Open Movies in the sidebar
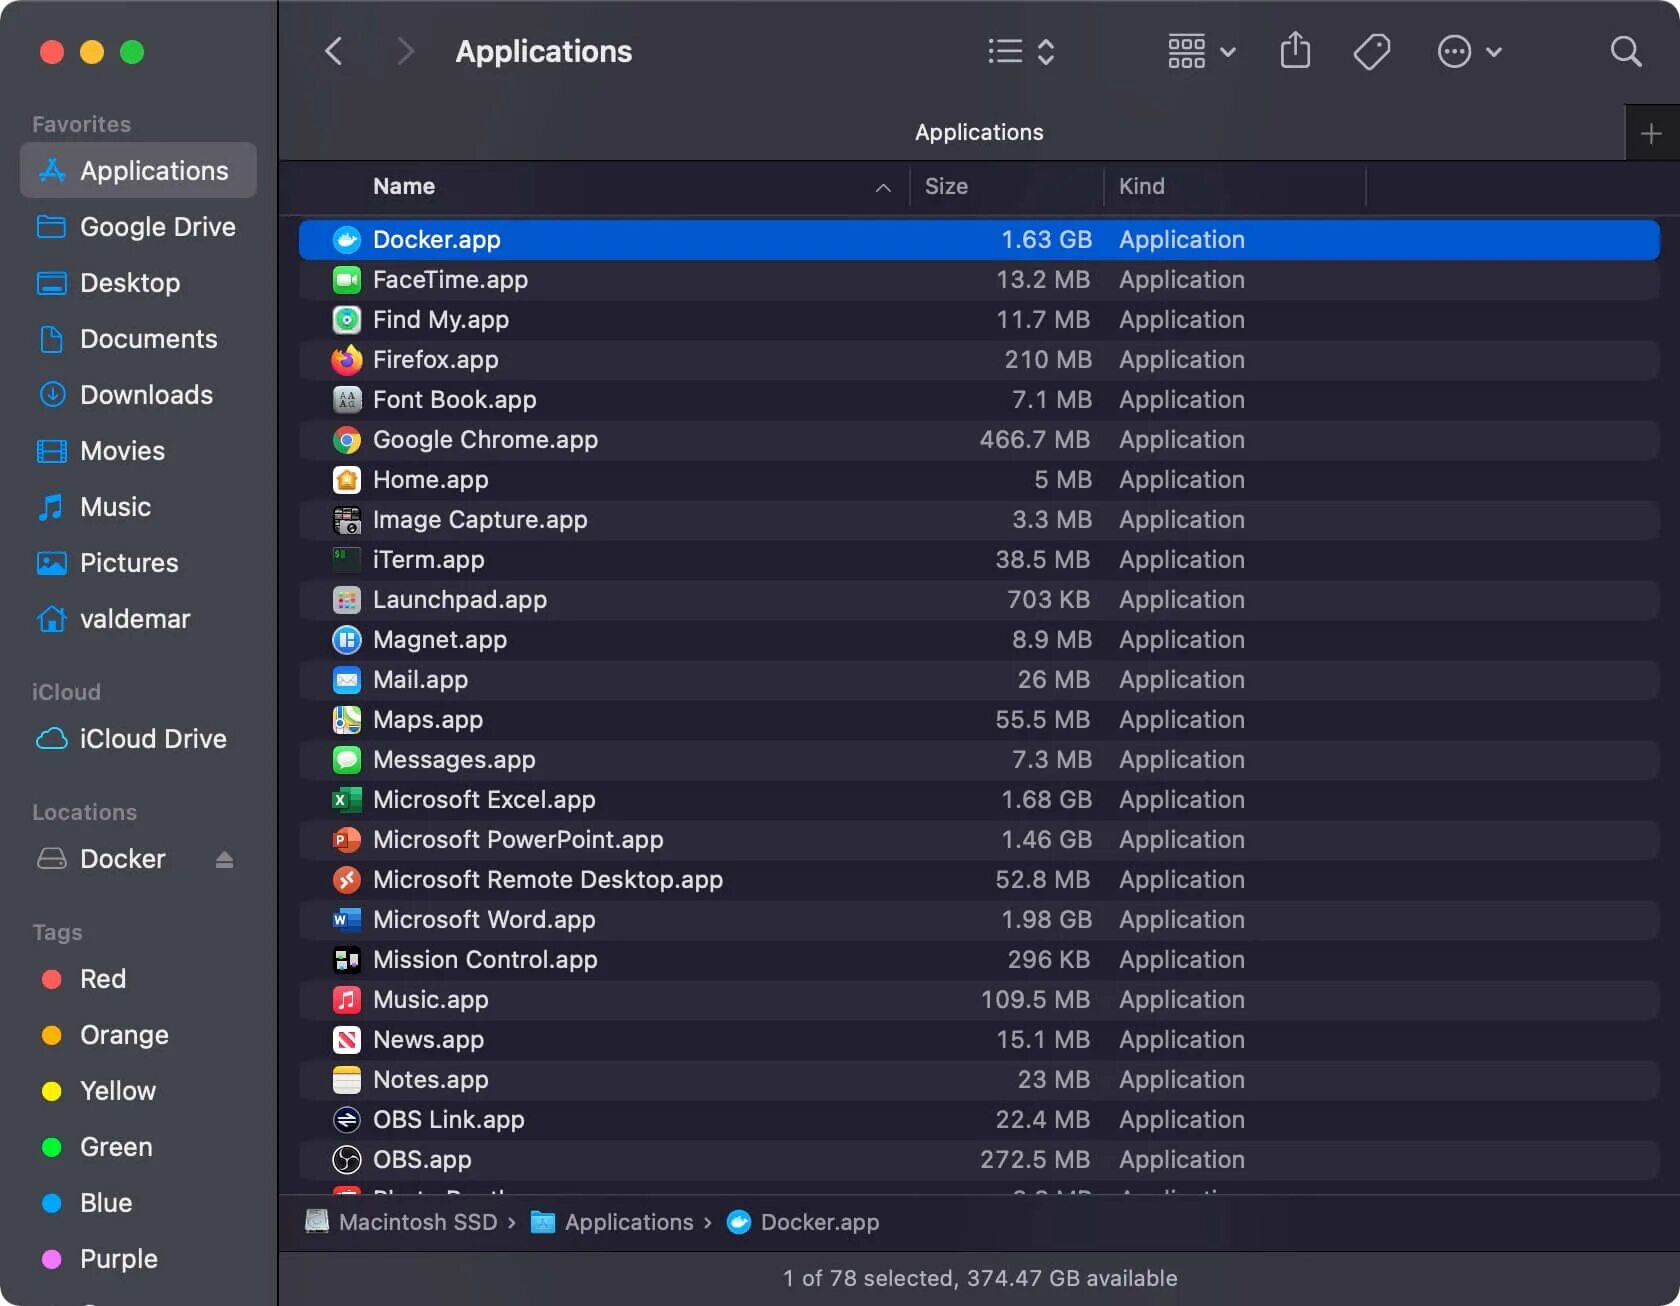The height and width of the screenshot is (1306, 1680). [138, 451]
